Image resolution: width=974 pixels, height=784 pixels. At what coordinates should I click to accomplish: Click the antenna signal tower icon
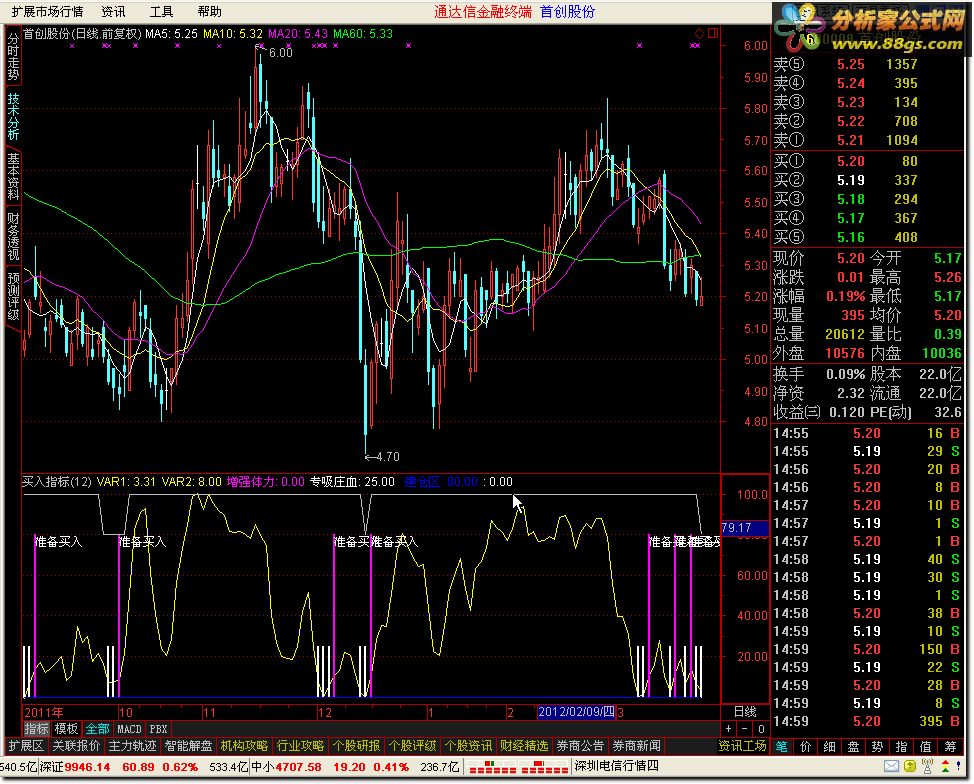pyautogui.click(x=928, y=767)
